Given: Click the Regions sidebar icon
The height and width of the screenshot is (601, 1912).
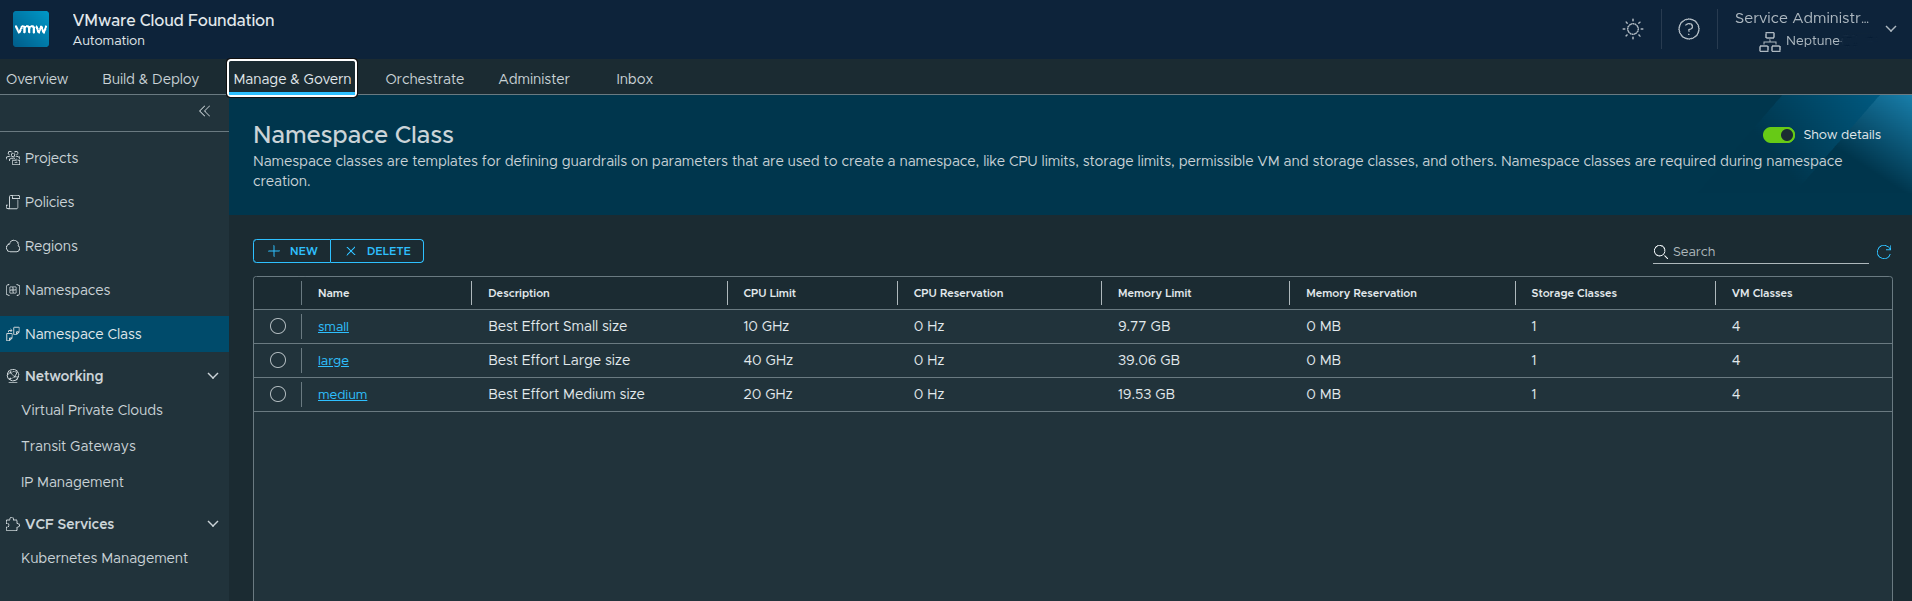Looking at the screenshot, I should click(13, 246).
